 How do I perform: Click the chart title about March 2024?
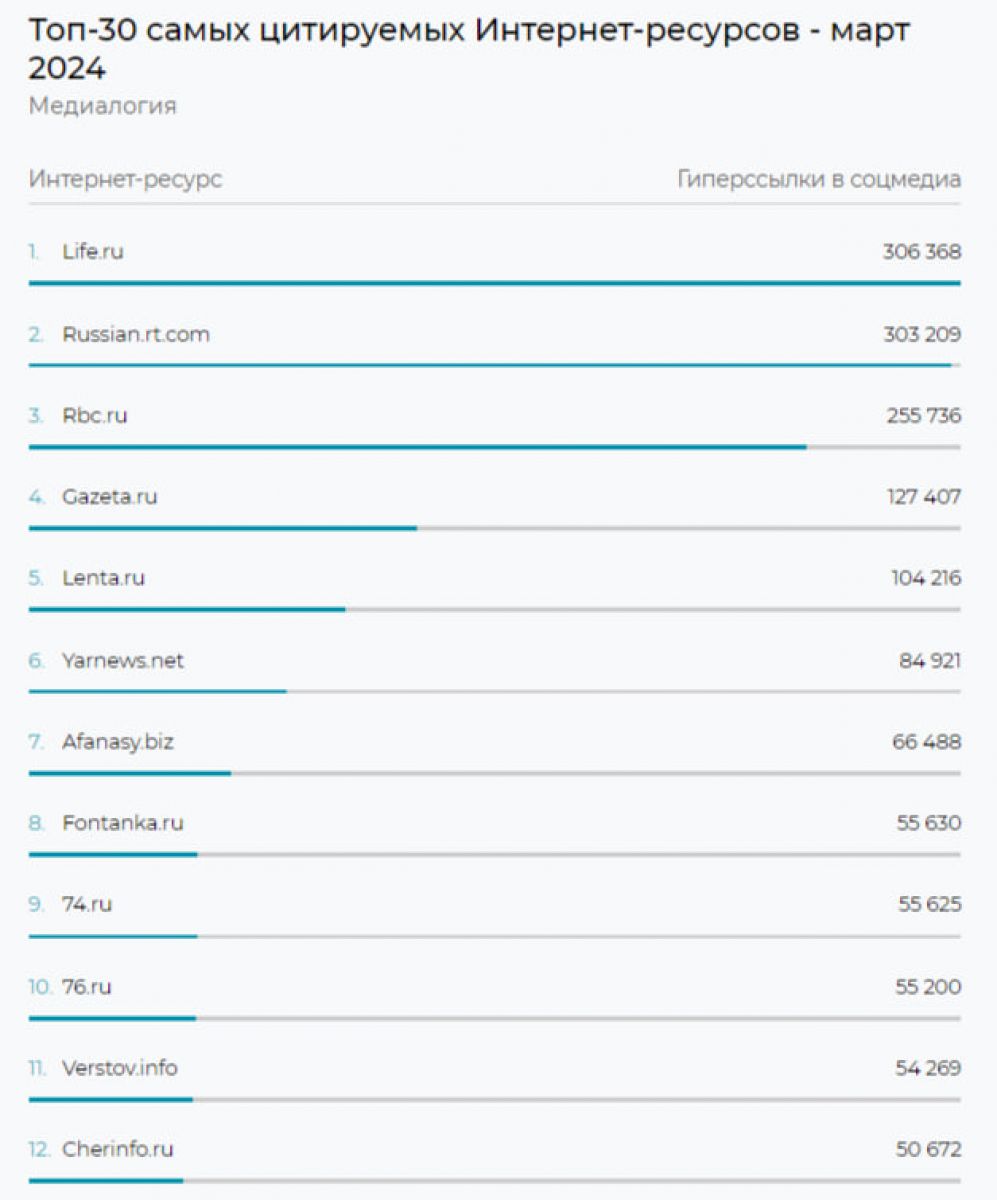(x=469, y=50)
